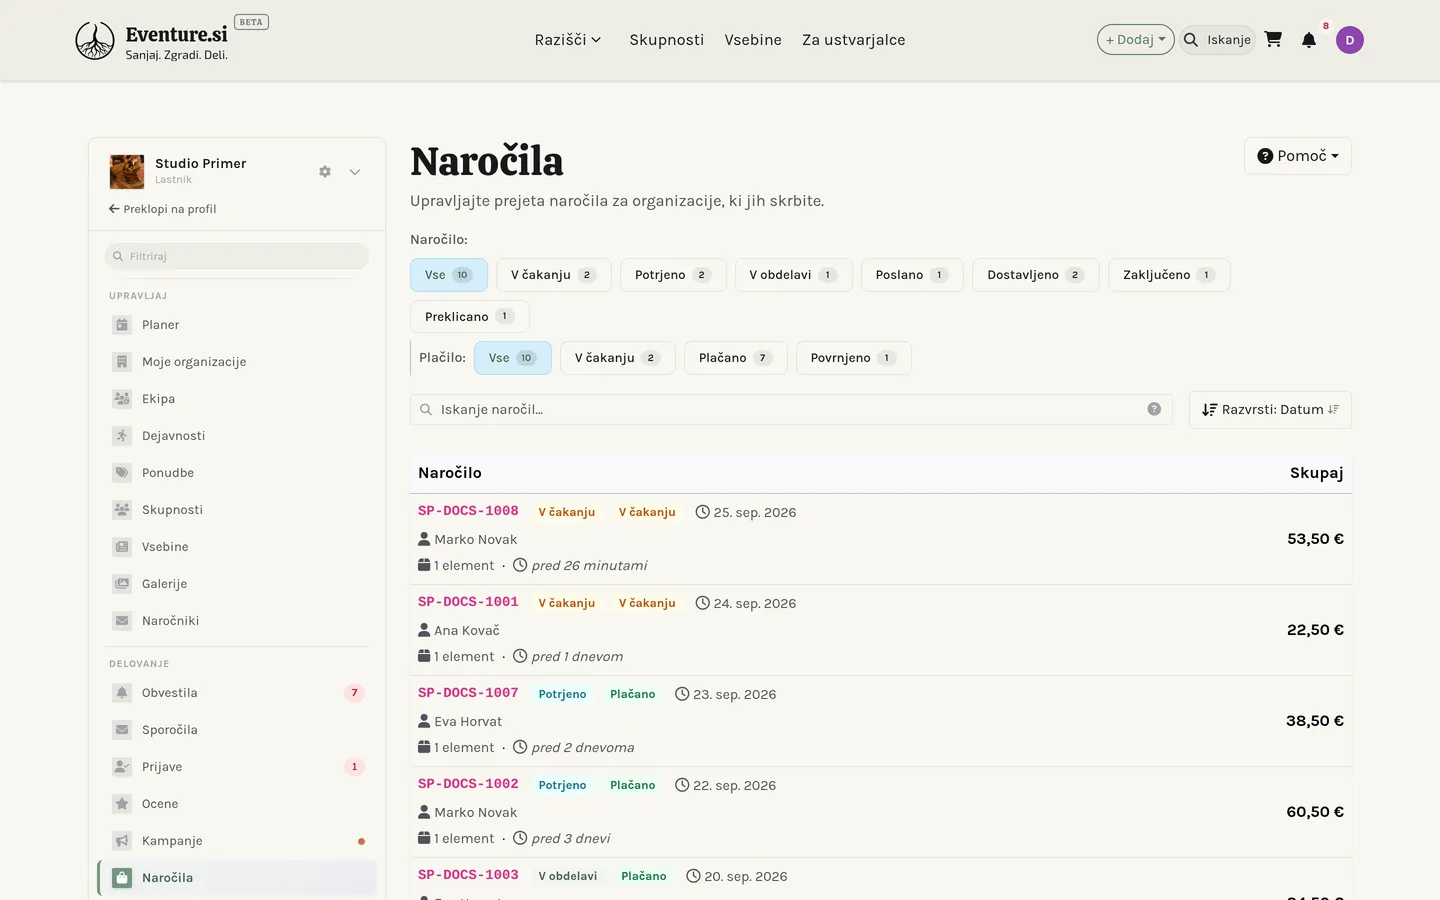The height and width of the screenshot is (900, 1440).
Task: Click customer name Eva Horvat
Action: click(x=468, y=722)
